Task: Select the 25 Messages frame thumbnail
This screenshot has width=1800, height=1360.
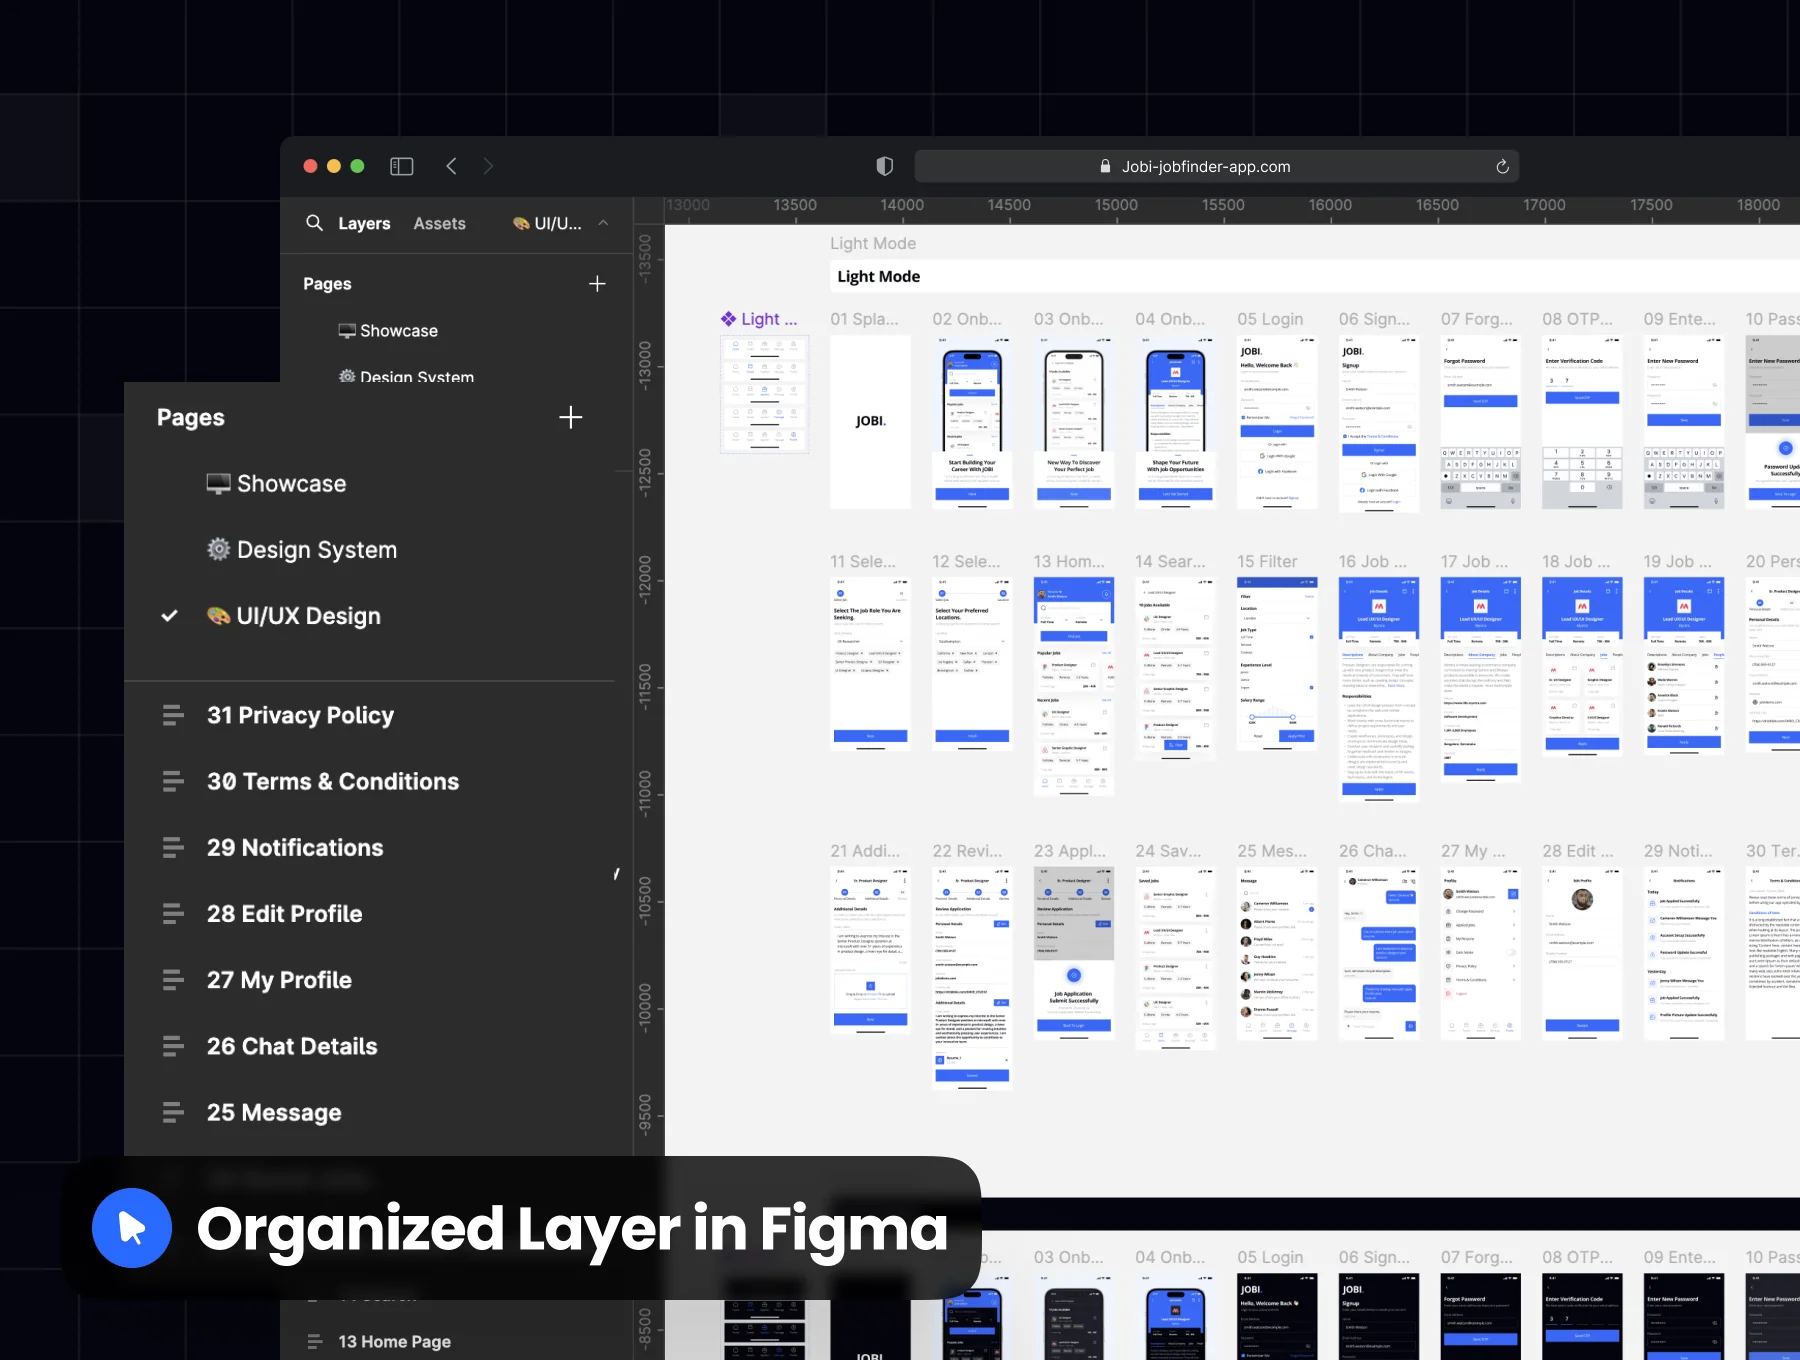Action: 1277,953
